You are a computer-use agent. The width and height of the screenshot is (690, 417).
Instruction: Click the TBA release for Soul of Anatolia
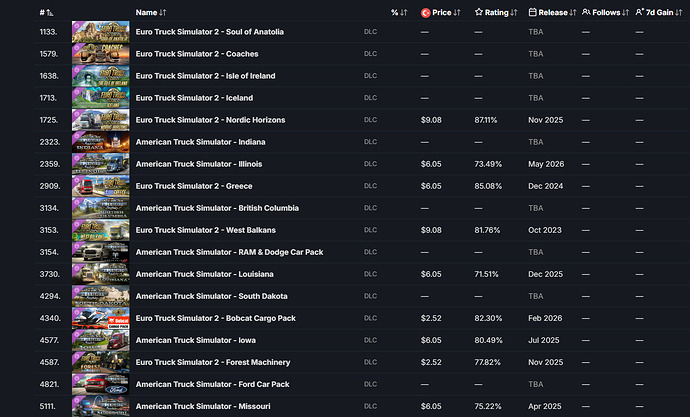pyautogui.click(x=536, y=32)
